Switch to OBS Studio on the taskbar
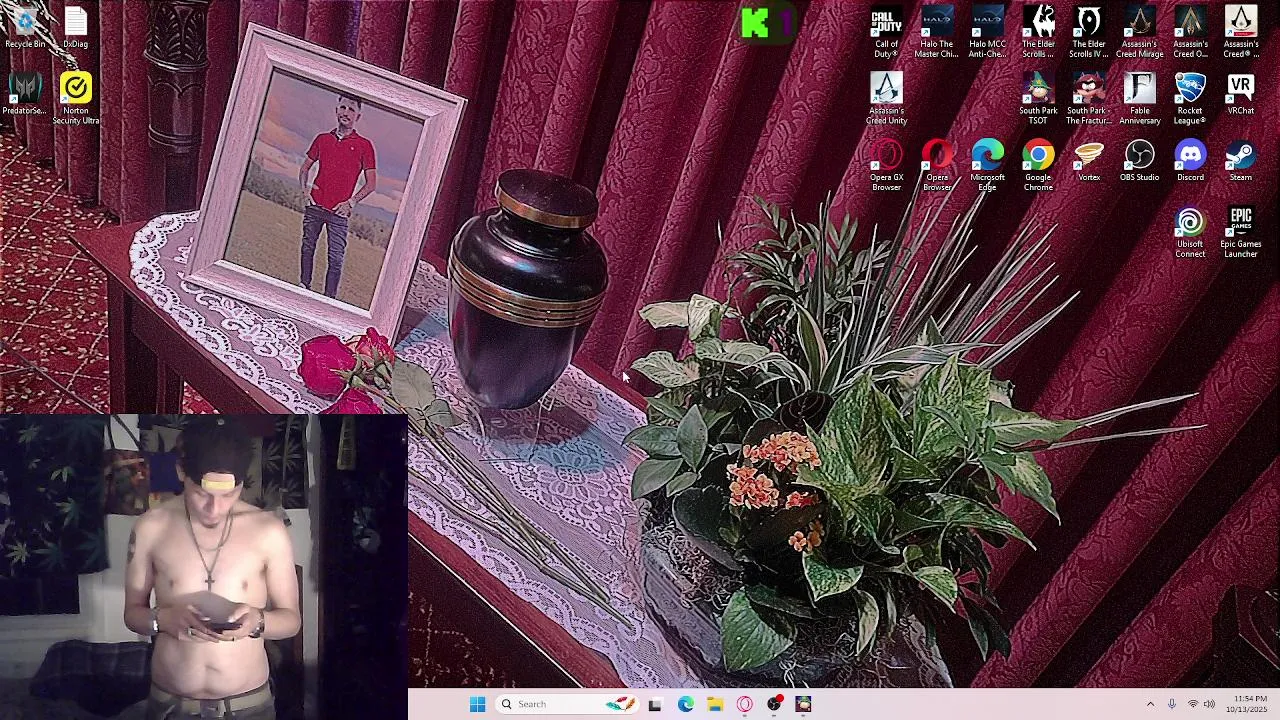Viewport: 1280px width, 720px height. pyautogui.click(x=774, y=704)
